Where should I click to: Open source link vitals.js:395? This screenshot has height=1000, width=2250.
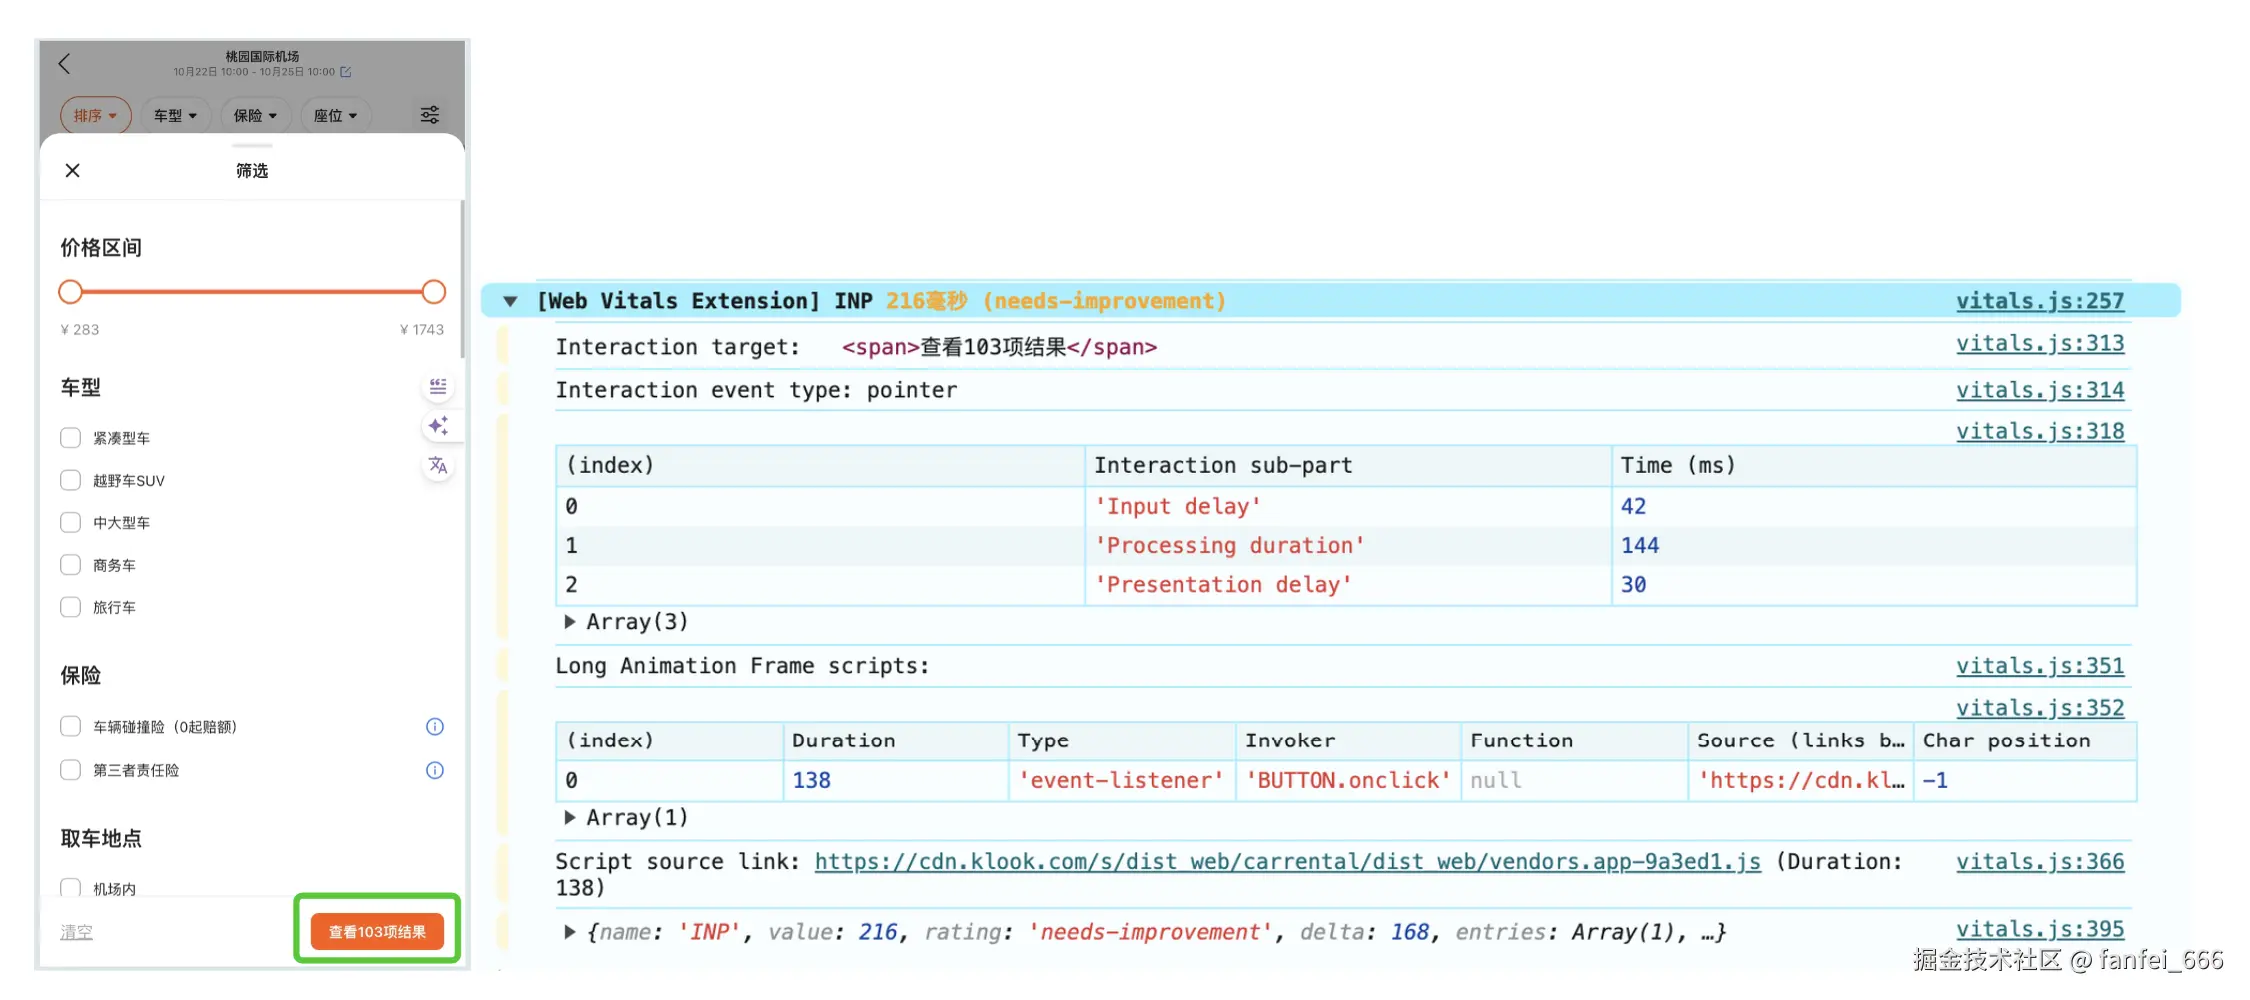[2040, 929]
